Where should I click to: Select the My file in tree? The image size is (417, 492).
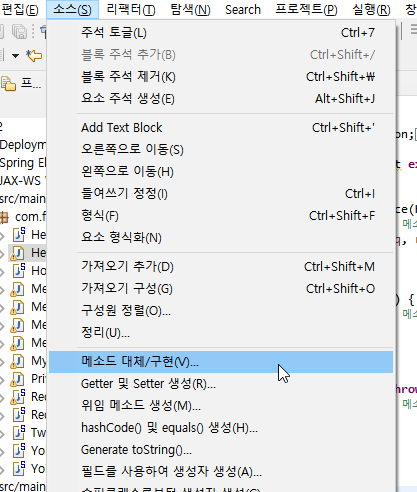39,361
